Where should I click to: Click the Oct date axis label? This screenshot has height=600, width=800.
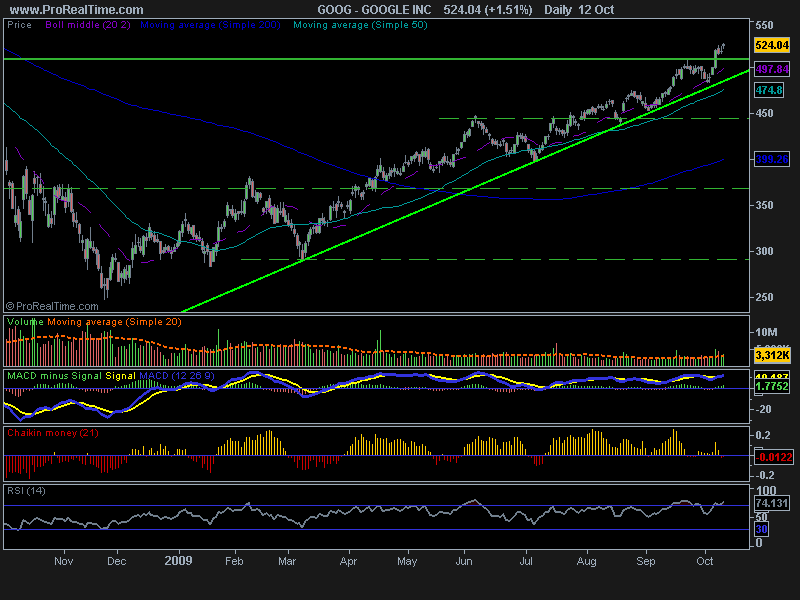click(x=705, y=561)
